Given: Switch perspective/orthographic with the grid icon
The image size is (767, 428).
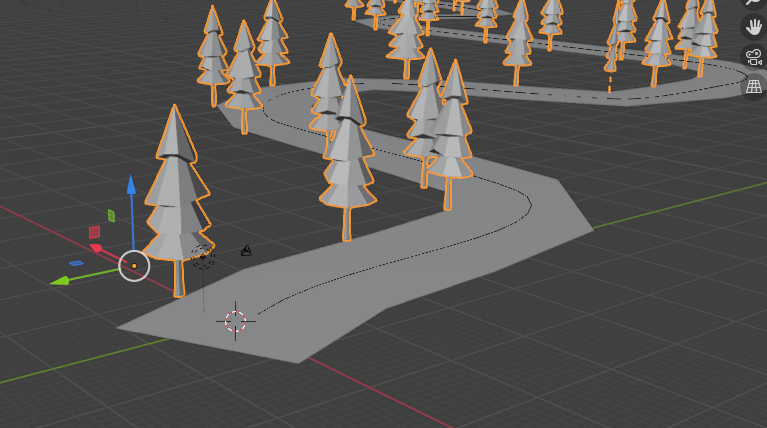Looking at the screenshot, I should [754, 88].
